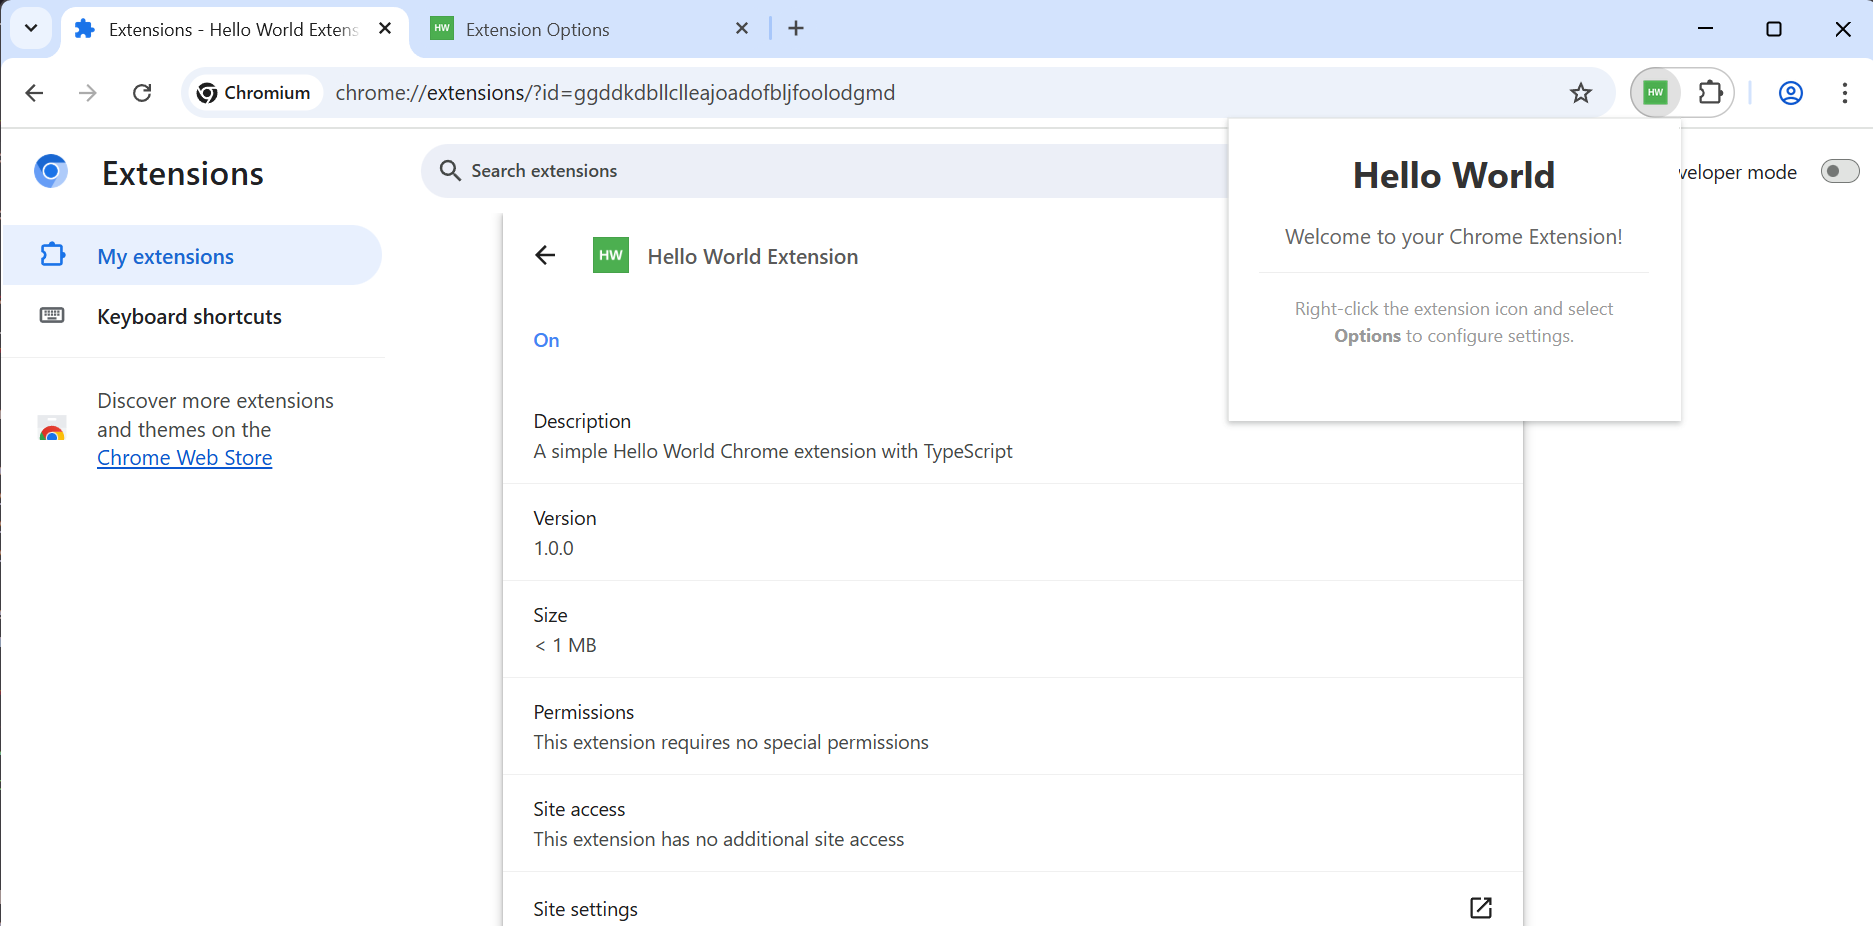Minimize the Chromium window
The width and height of the screenshot is (1873, 926).
coord(1706,29)
